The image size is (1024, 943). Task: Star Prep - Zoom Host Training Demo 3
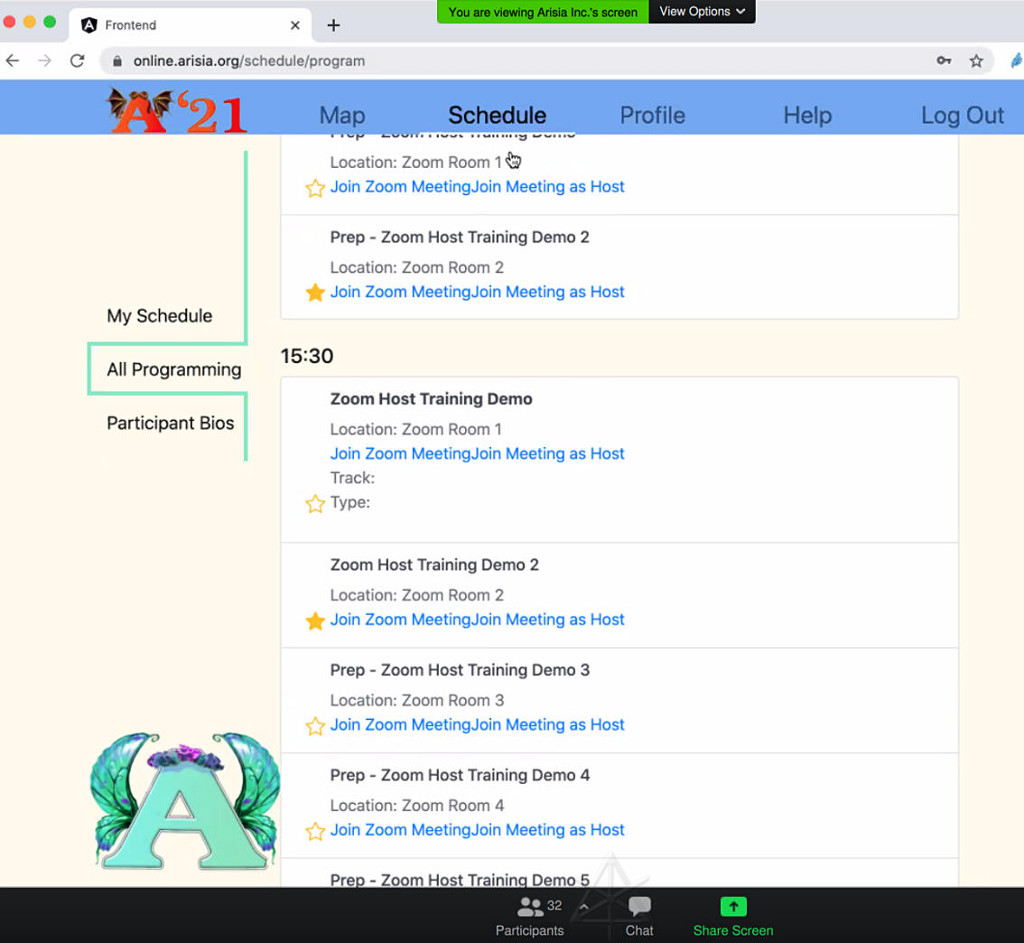[315, 726]
